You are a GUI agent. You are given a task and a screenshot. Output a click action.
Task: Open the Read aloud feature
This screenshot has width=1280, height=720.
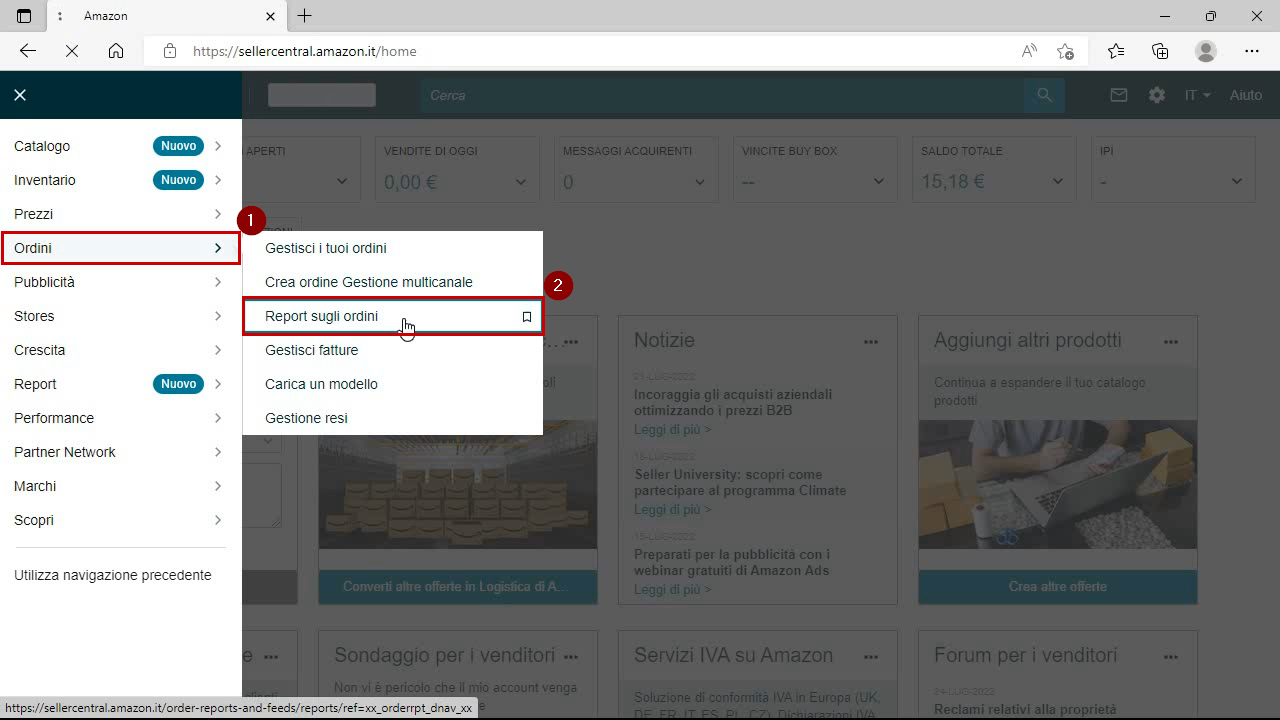pyautogui.click(x=1029, y=51)
